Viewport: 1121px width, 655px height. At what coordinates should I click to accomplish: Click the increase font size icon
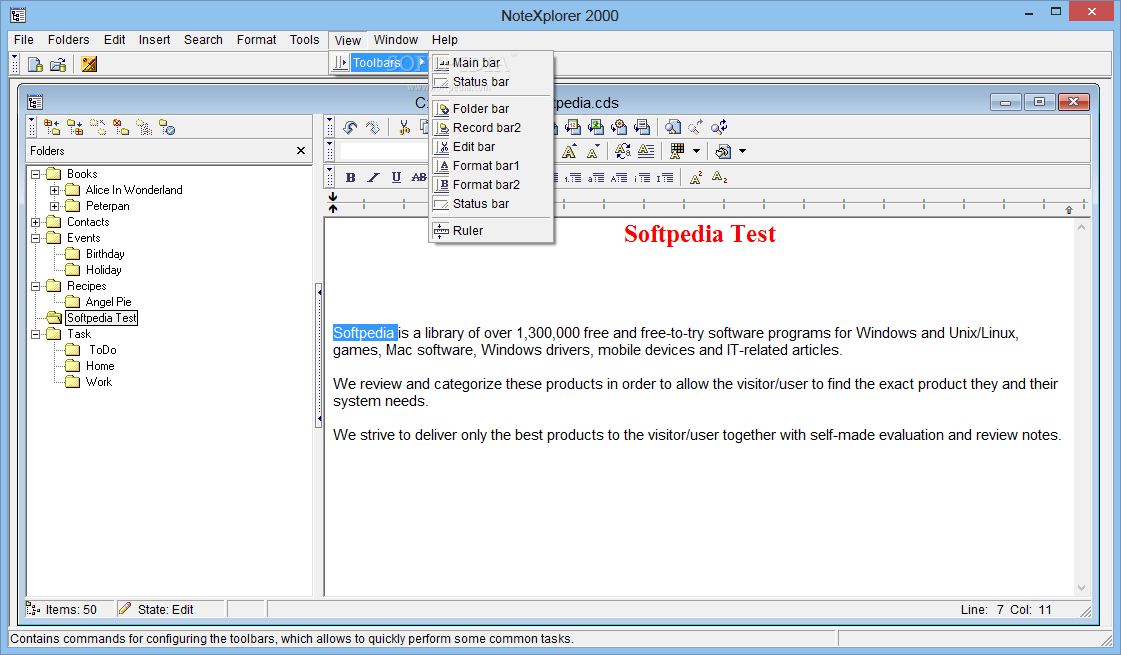569,151
